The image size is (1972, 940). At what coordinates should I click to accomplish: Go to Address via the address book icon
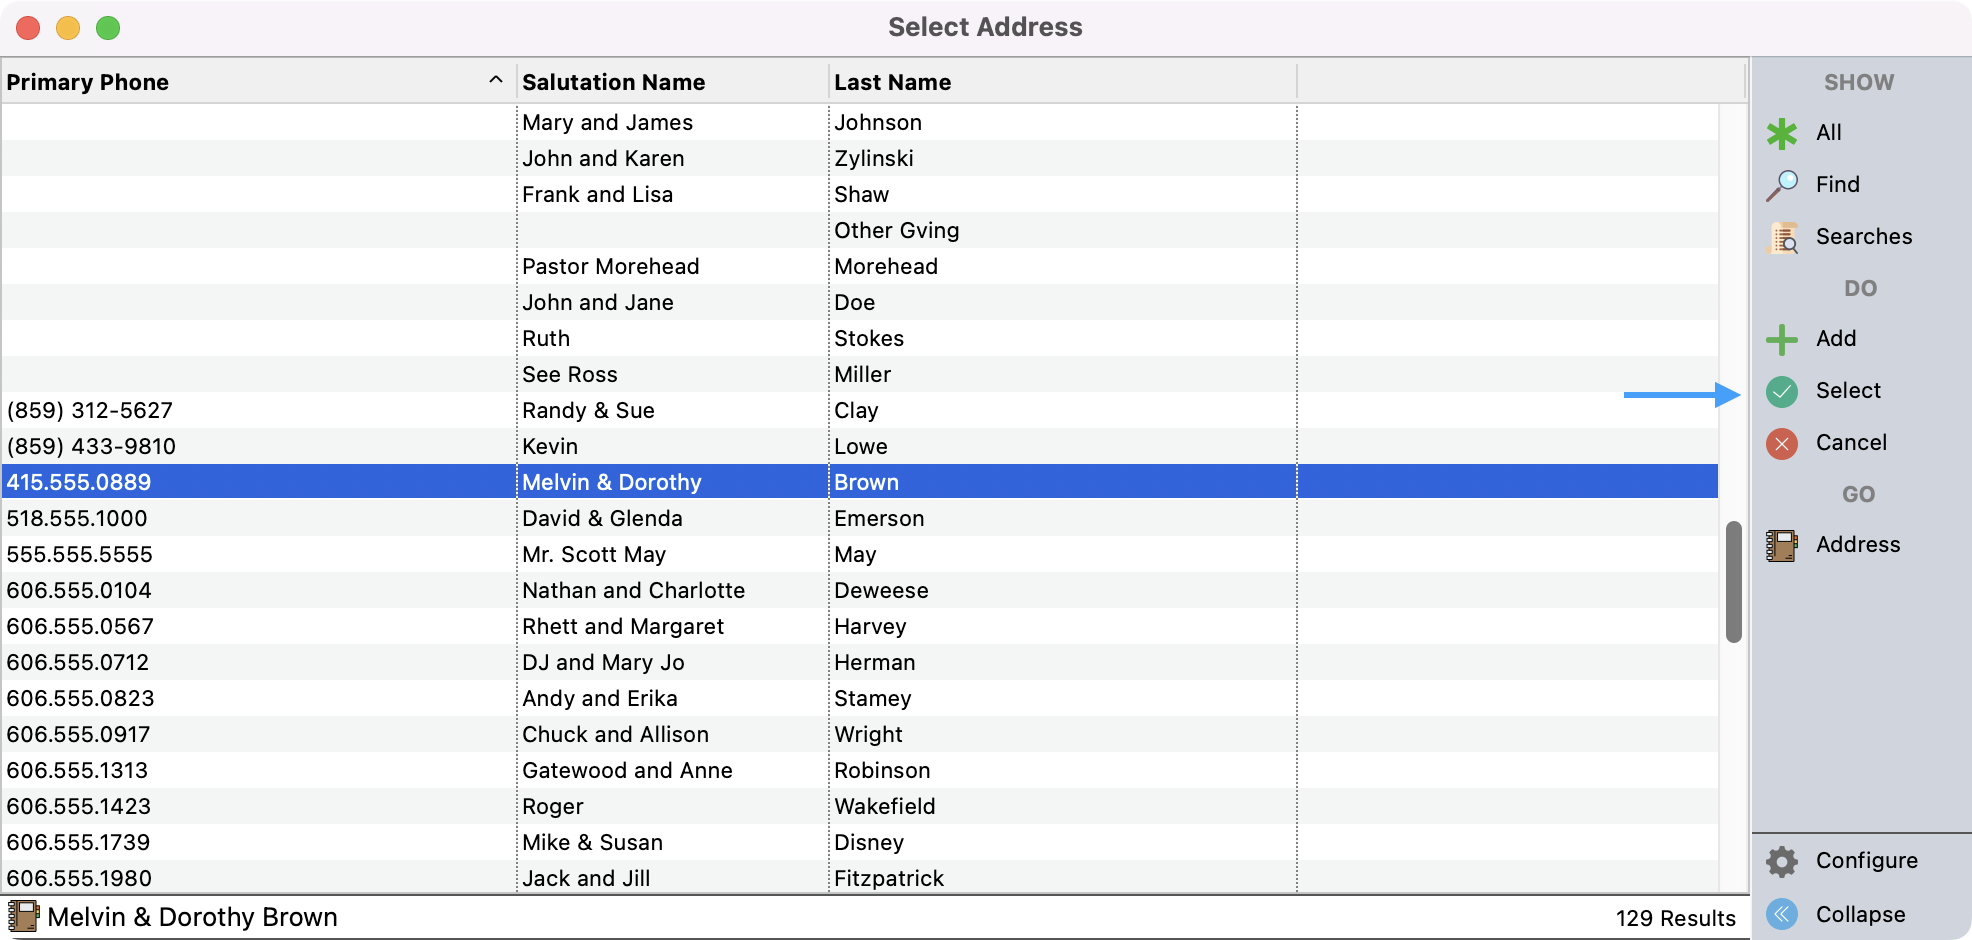pos(1782,545)
